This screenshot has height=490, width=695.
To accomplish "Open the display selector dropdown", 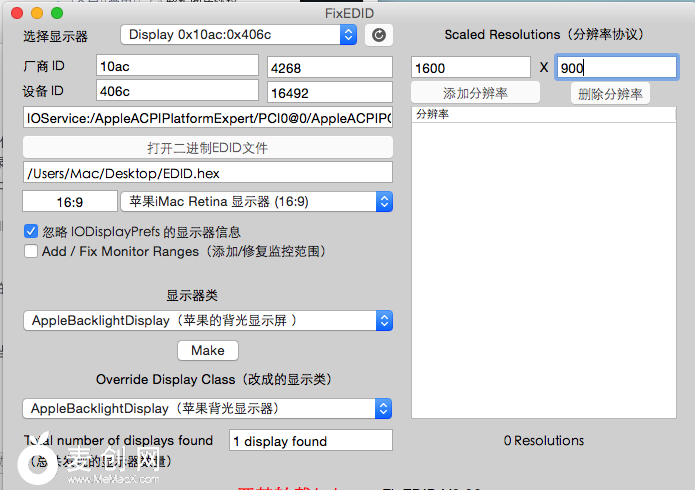I will pyautogui.click(x=238, y=35).
